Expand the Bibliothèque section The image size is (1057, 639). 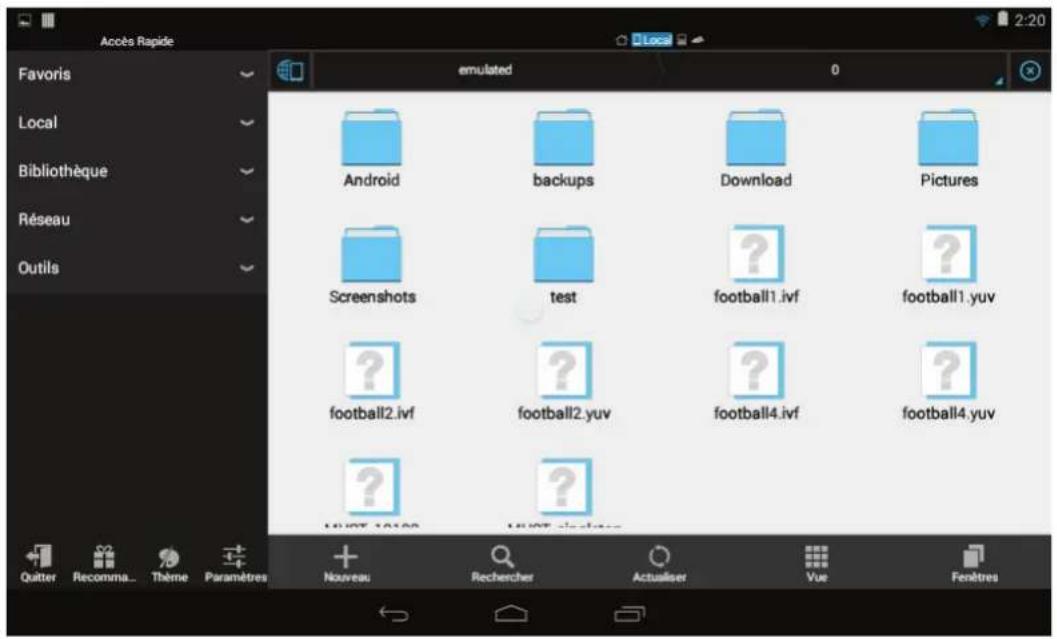(x=137, y=171)
